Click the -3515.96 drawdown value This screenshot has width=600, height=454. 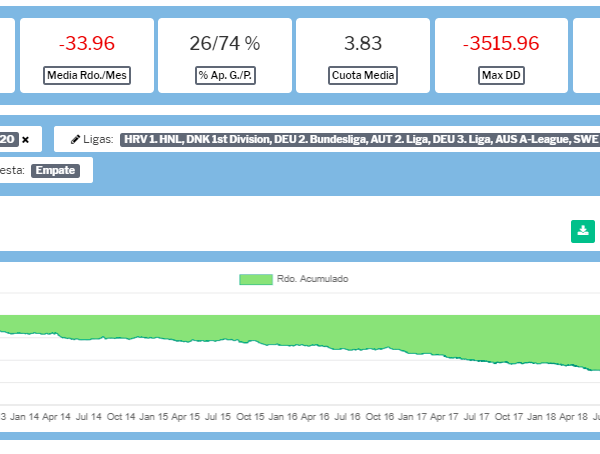(x=501, y=43)
